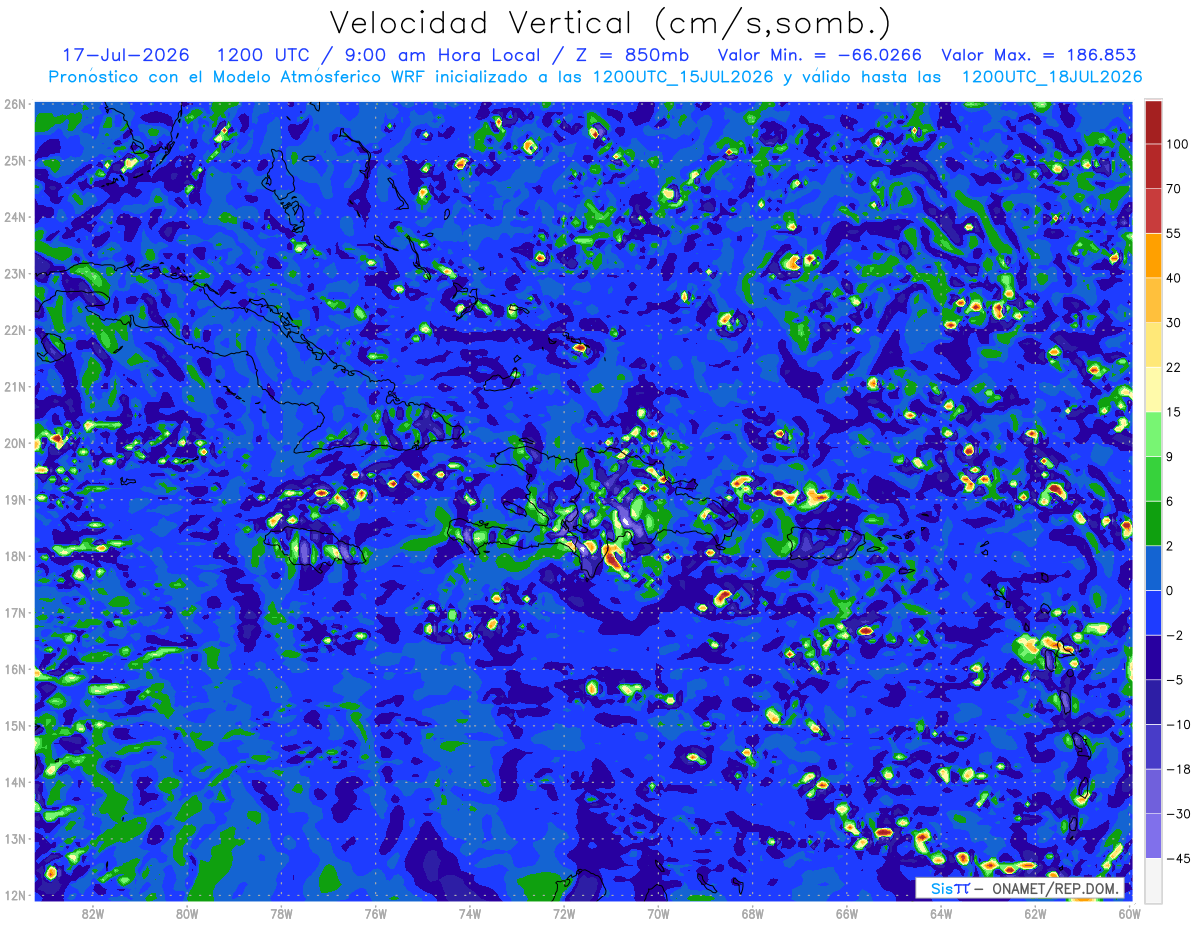Click the color bar label "22"
Screen dimensions: 1200x927
coord(1174,367)
